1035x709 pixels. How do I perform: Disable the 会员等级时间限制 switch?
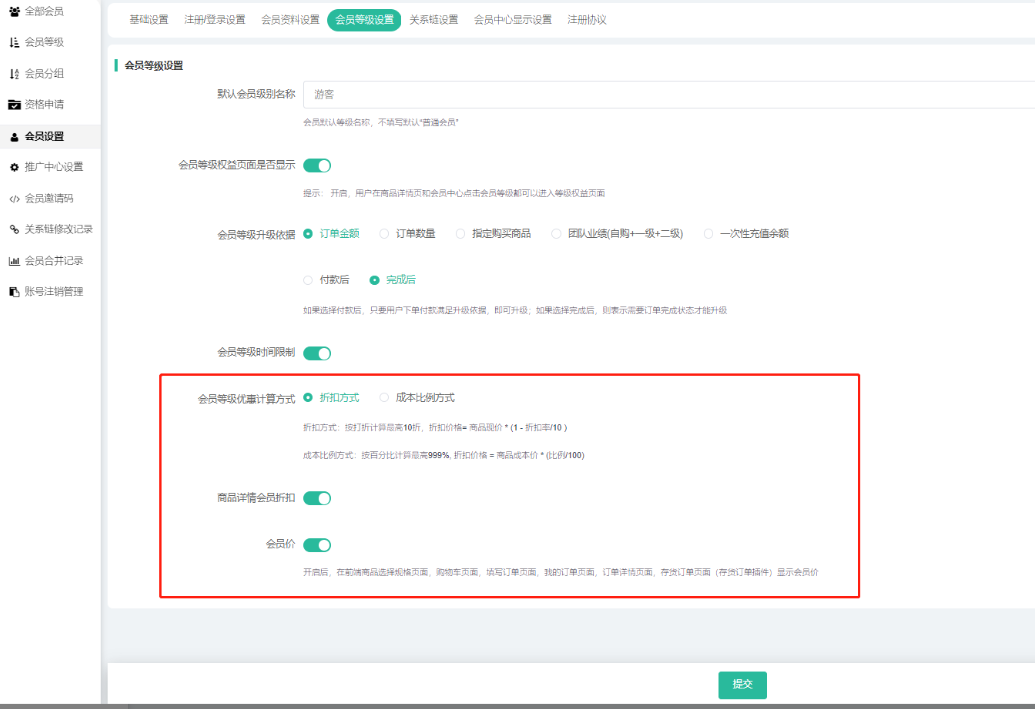[x=317, y=353]
